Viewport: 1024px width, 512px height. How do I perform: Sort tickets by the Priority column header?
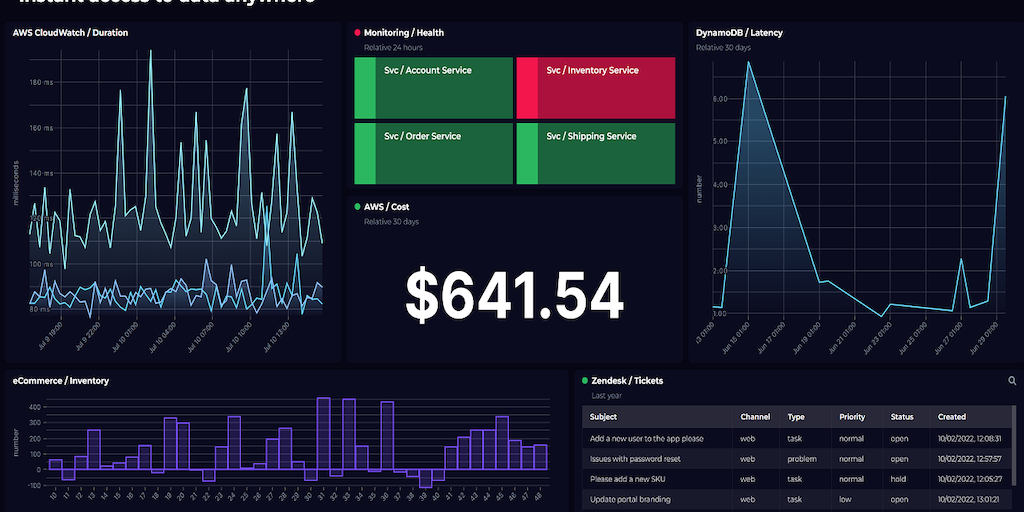(x=852, y=417)
